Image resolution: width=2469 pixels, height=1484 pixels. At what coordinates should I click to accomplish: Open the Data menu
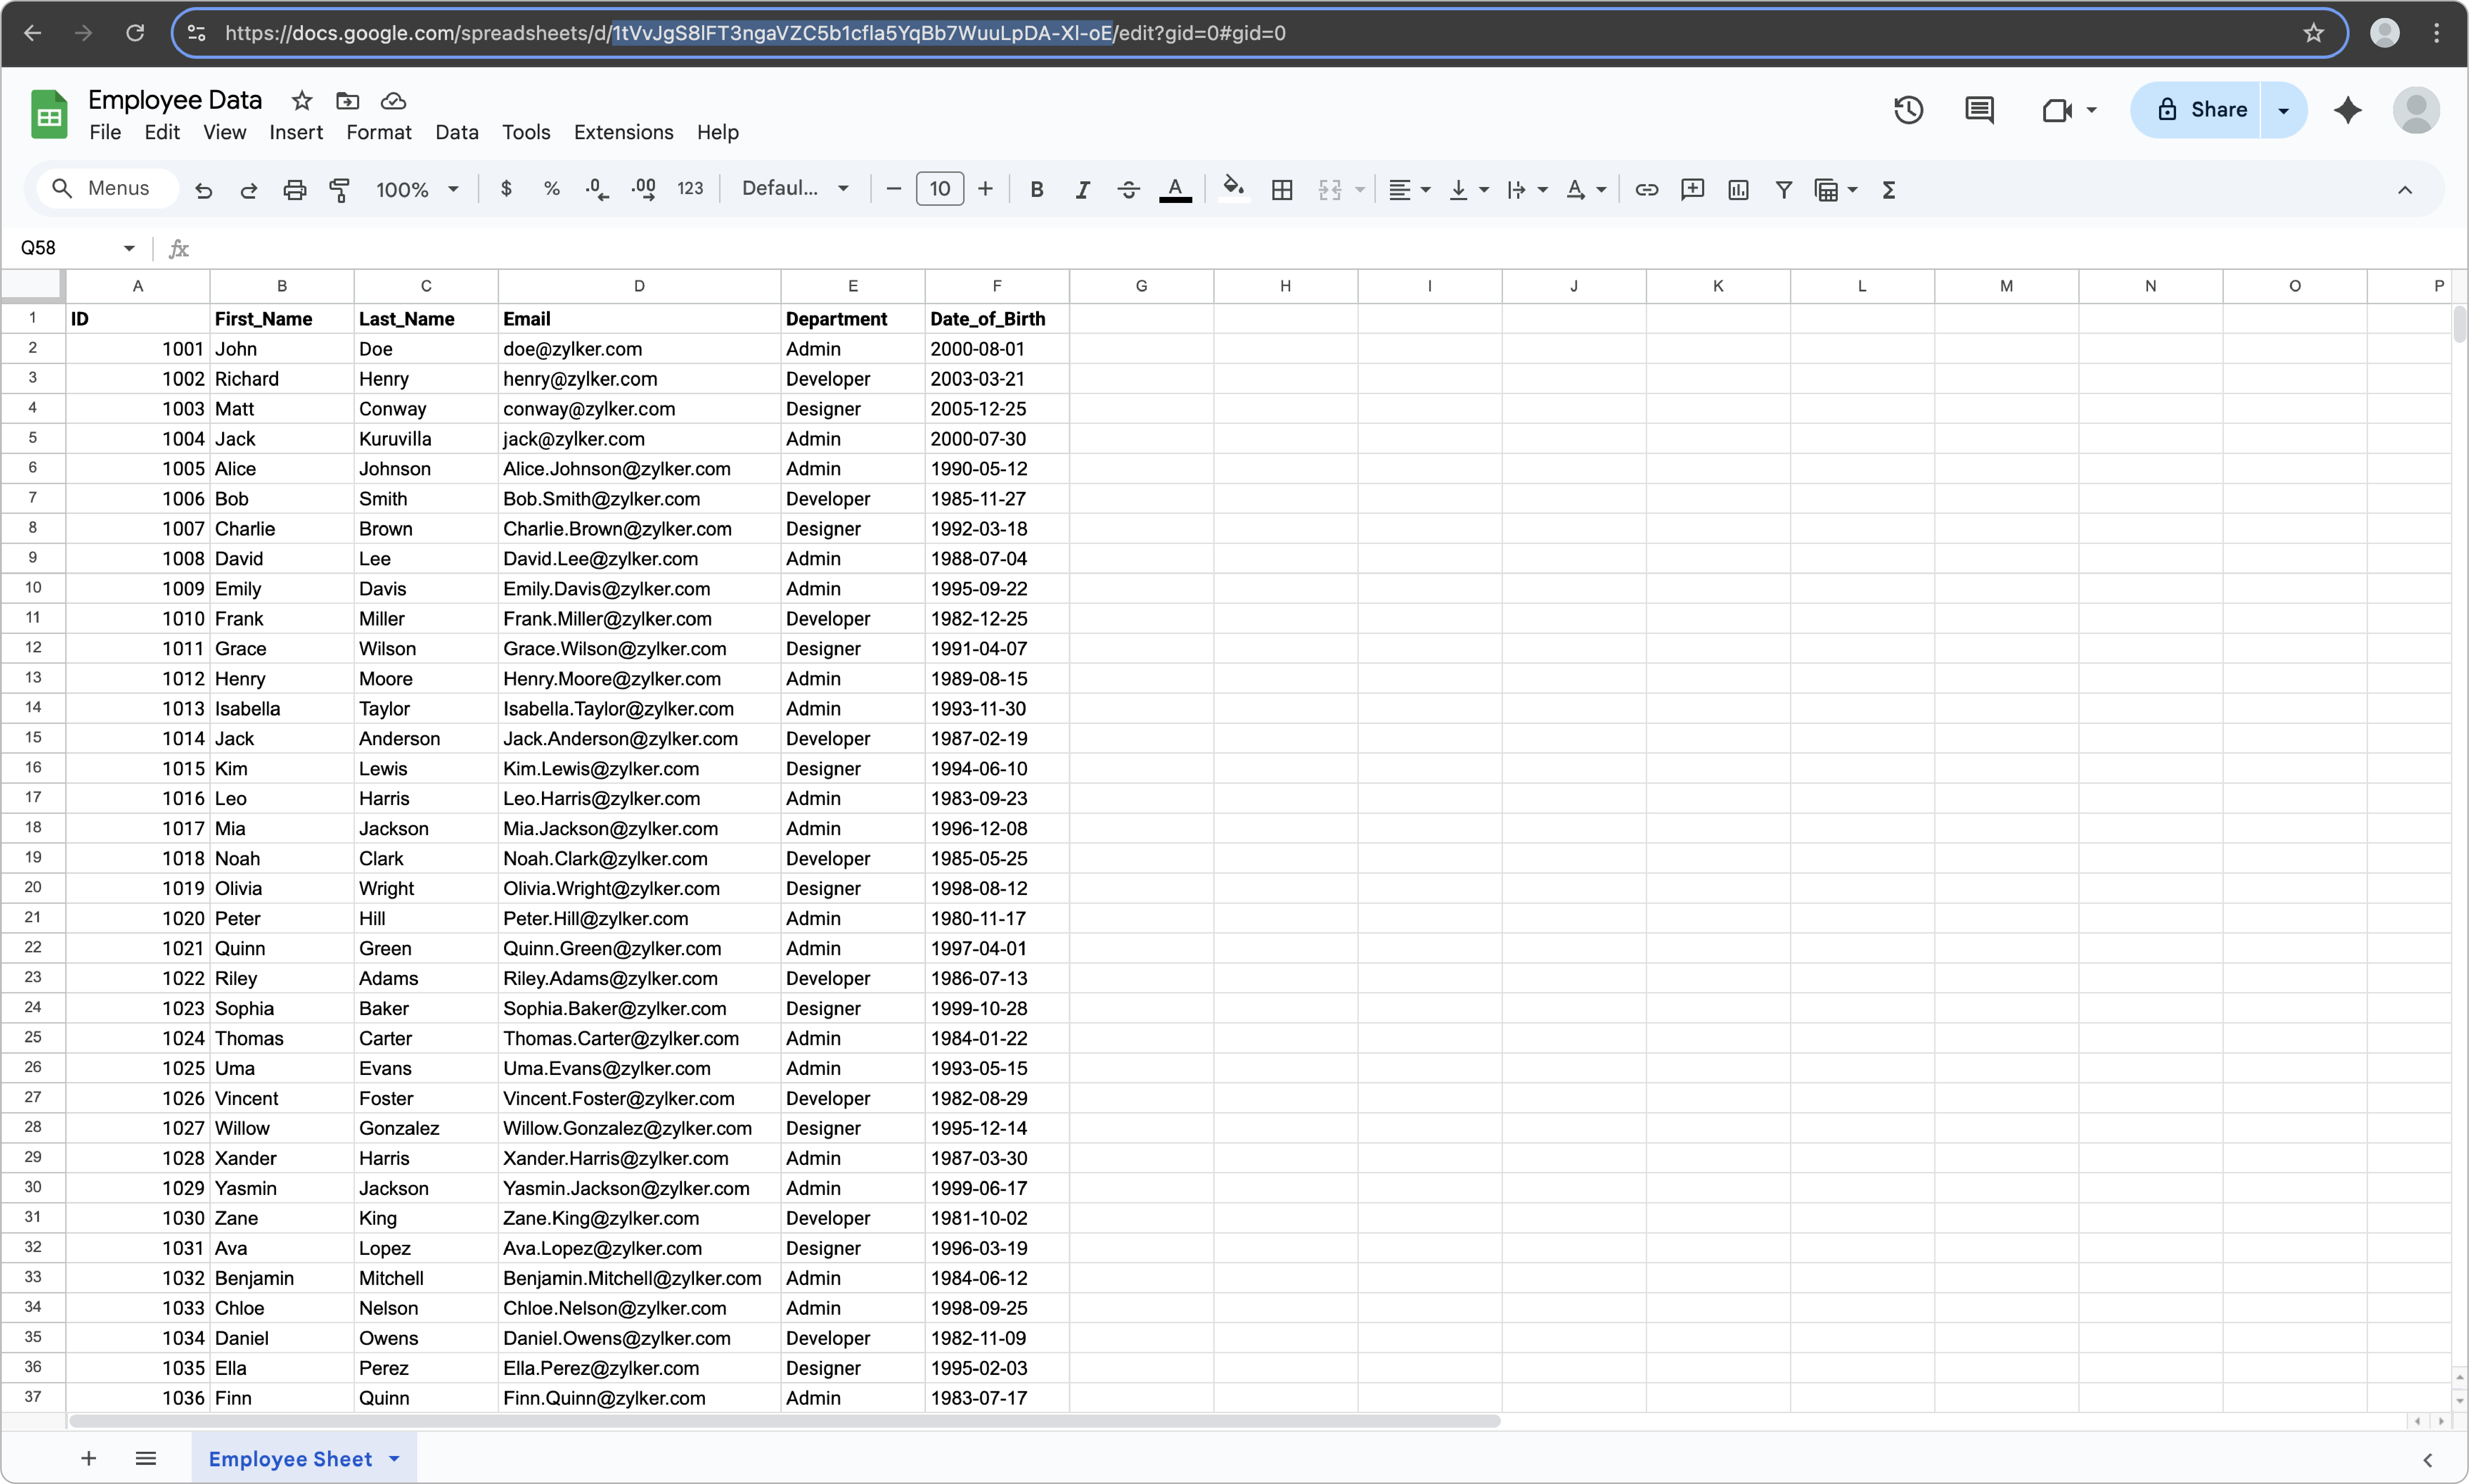(456, 132)
